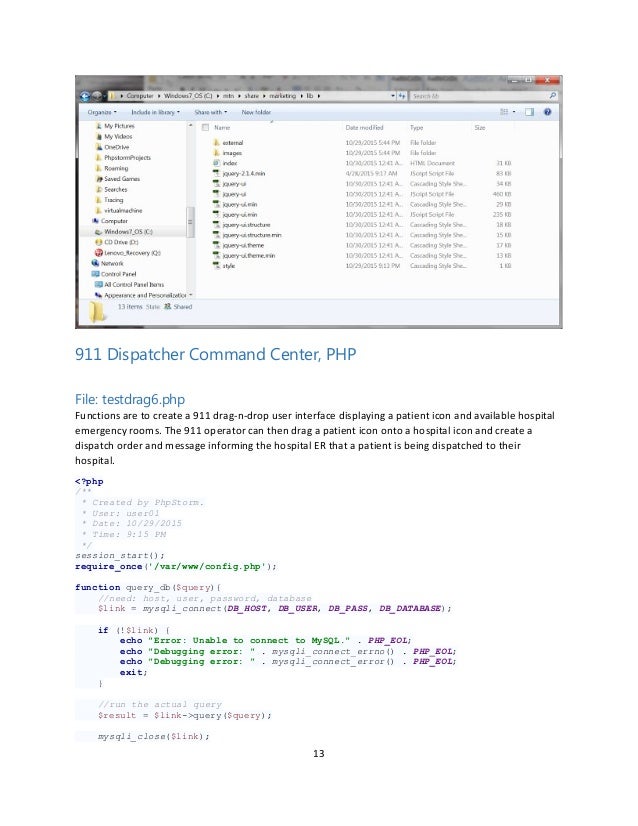Select Windows7_OS (C:) in the address breadcrumb
Screen dimensions: 638x826
tap(188, 96)
